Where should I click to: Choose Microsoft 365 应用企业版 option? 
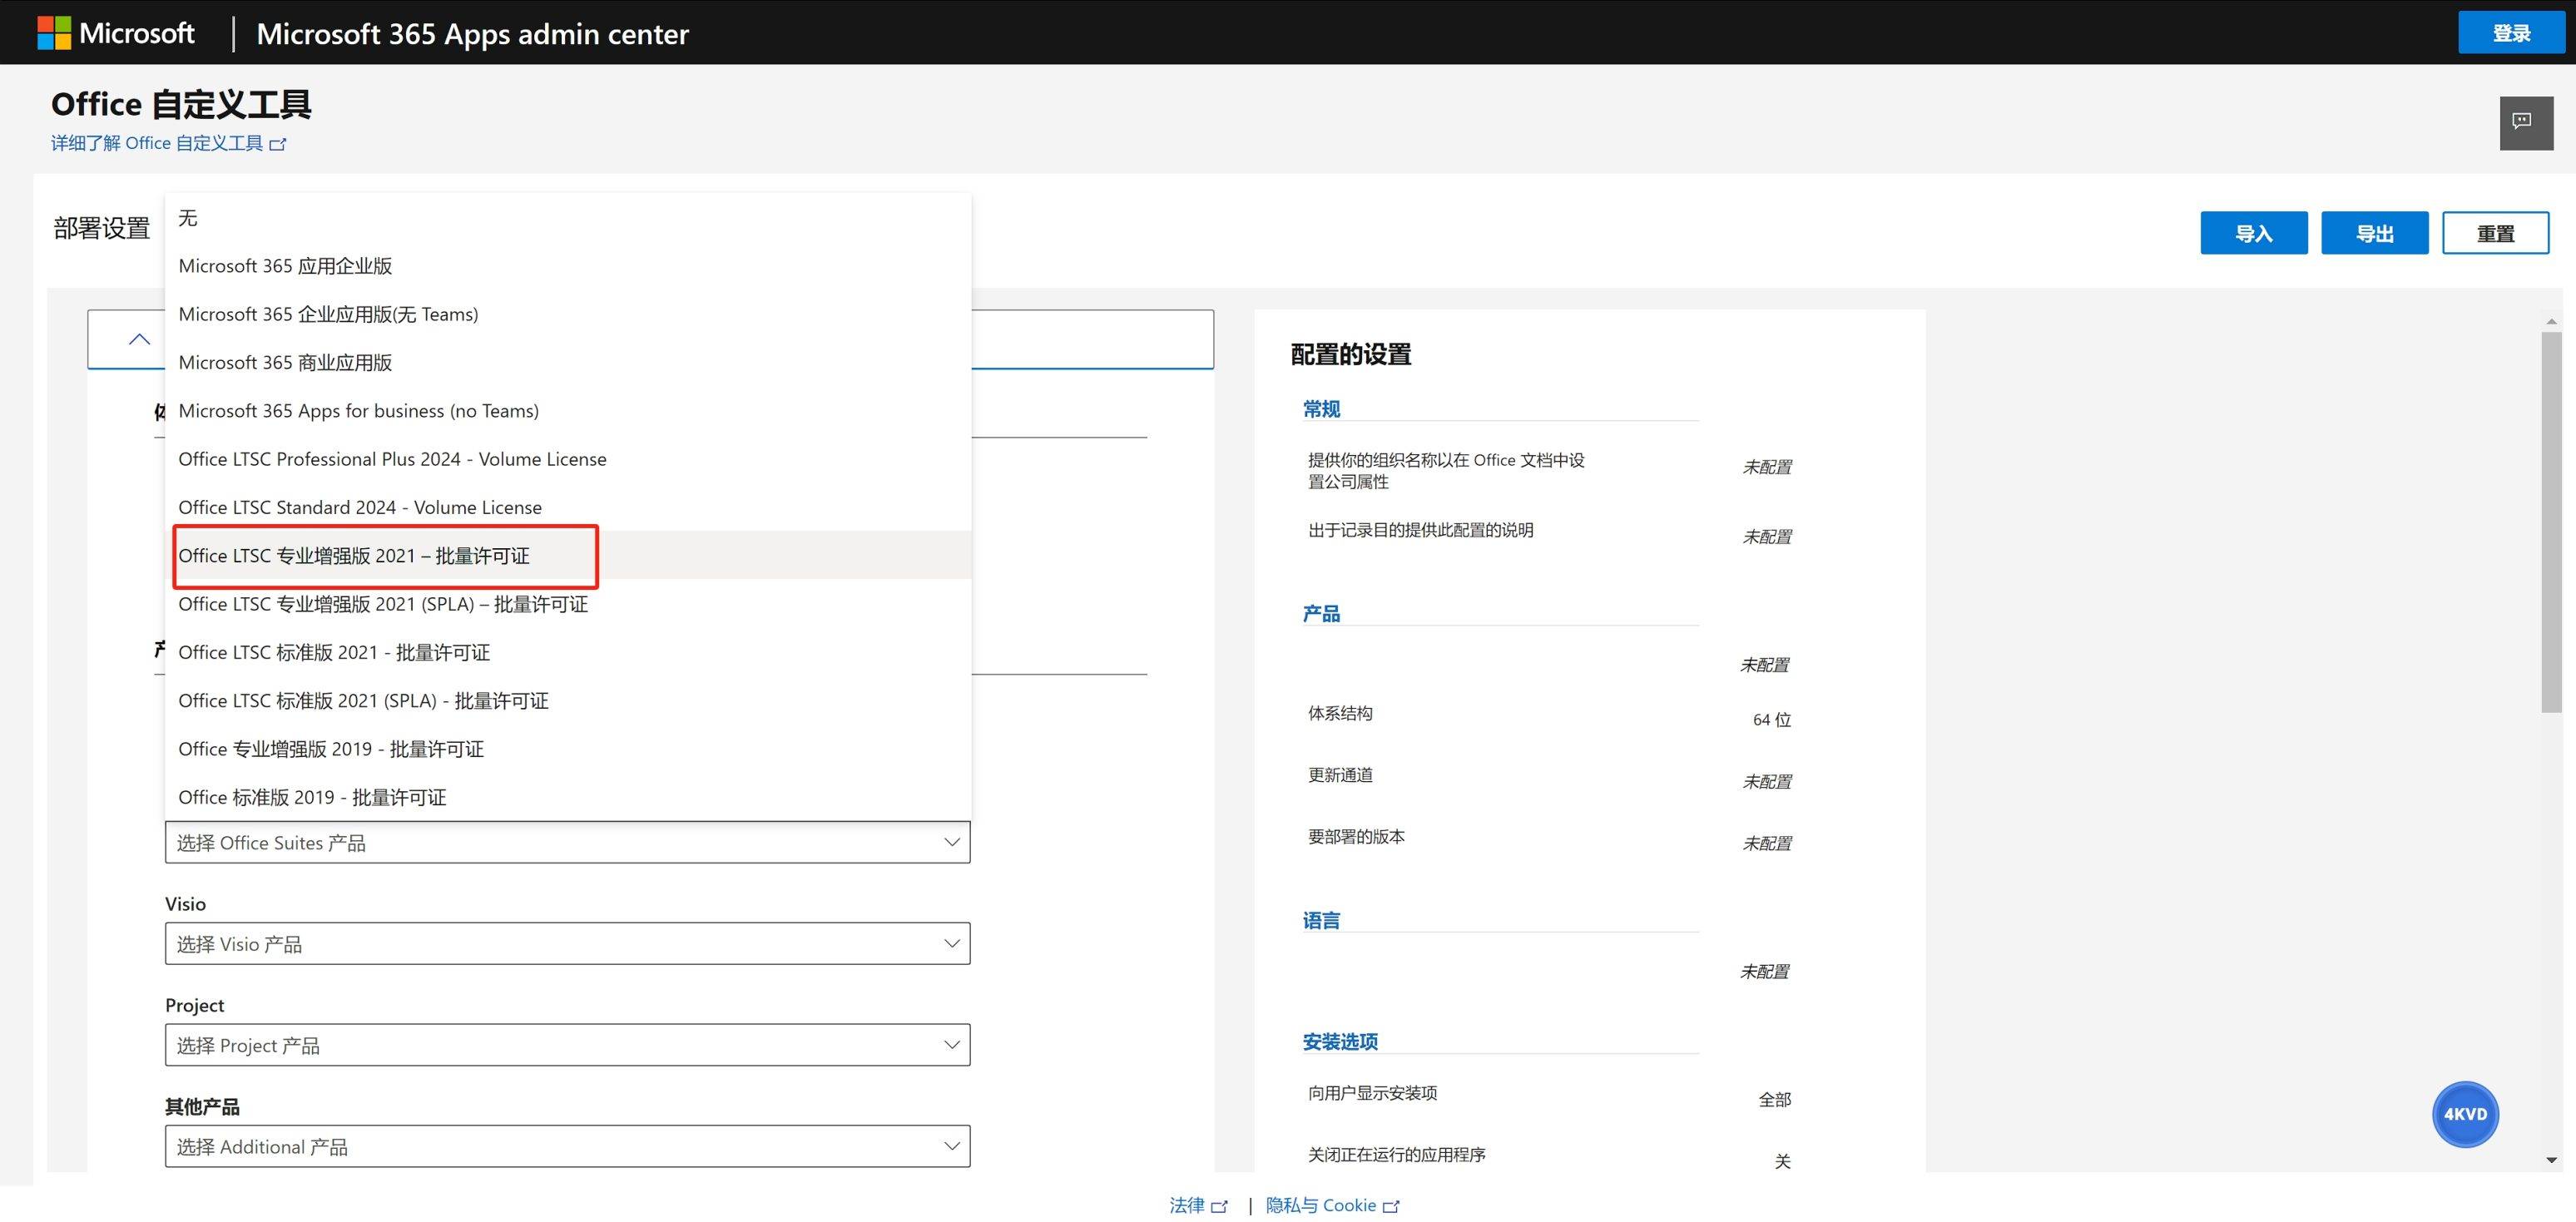coord(285,266)
